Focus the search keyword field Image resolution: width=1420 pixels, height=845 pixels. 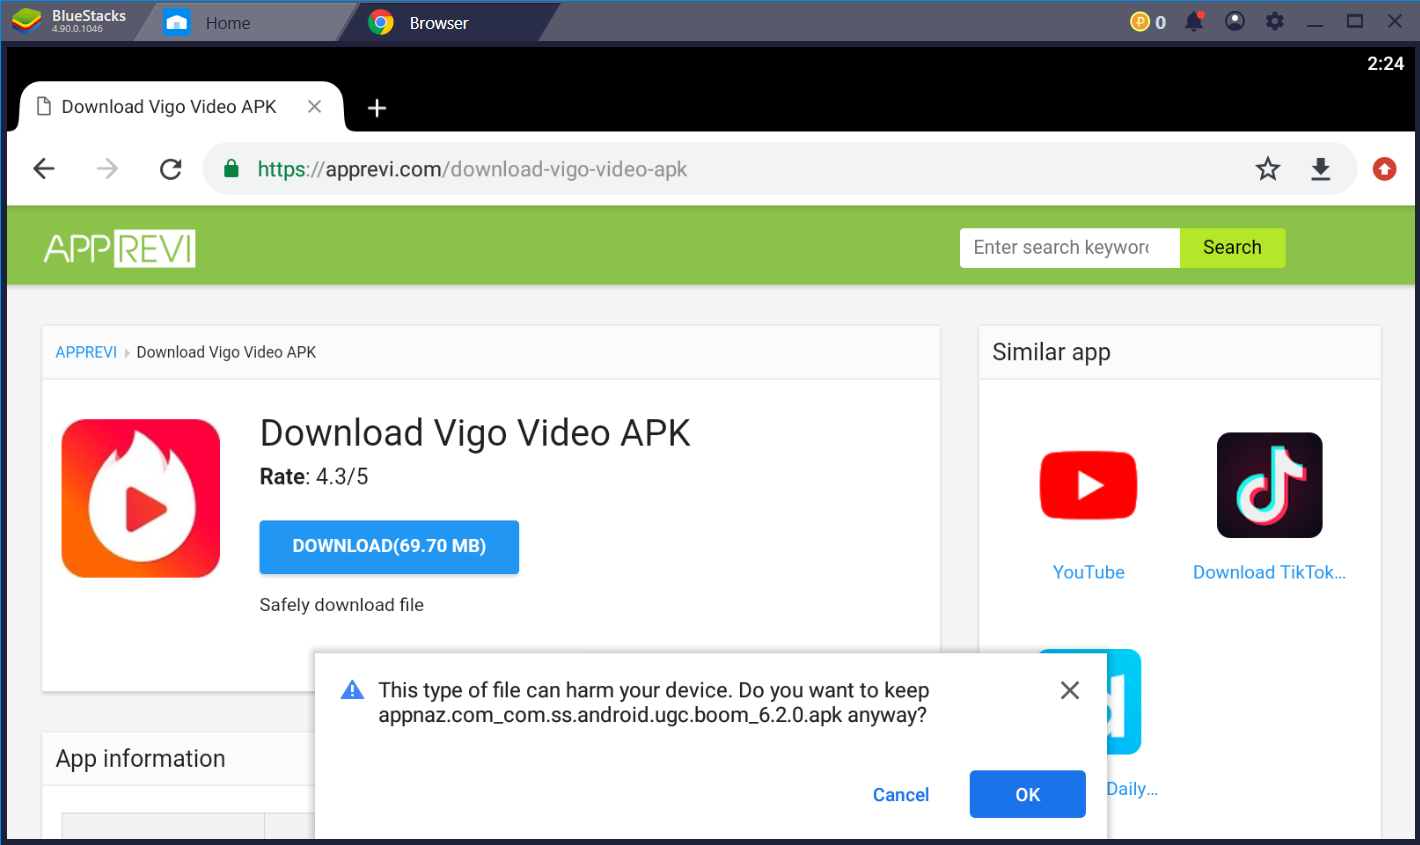[1070, 248]
